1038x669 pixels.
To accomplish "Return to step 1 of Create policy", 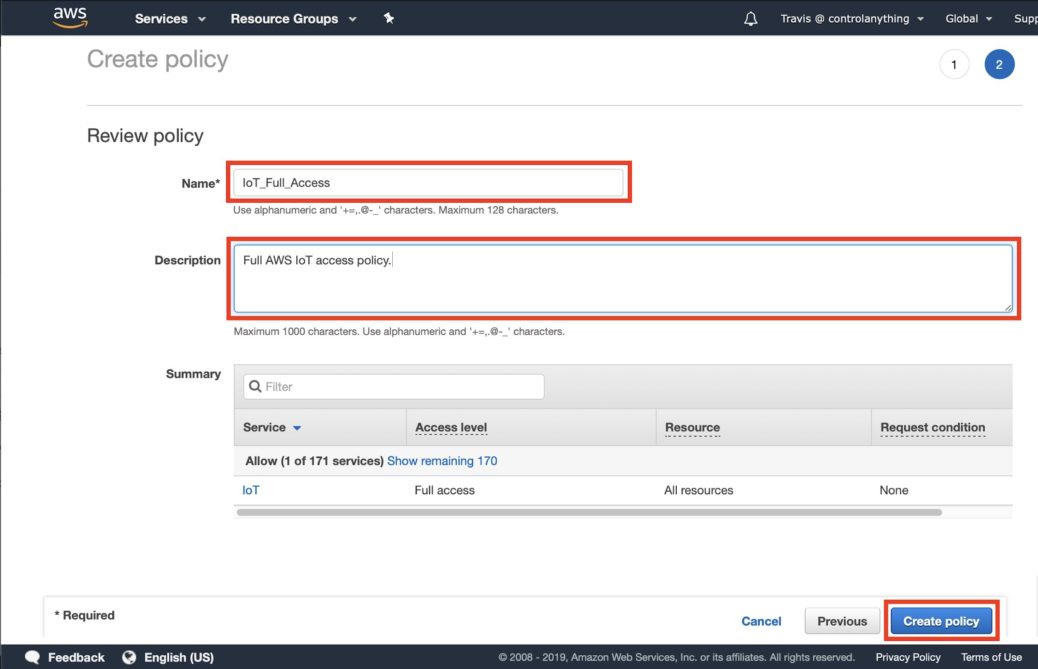I will click(x=954, y=63).
